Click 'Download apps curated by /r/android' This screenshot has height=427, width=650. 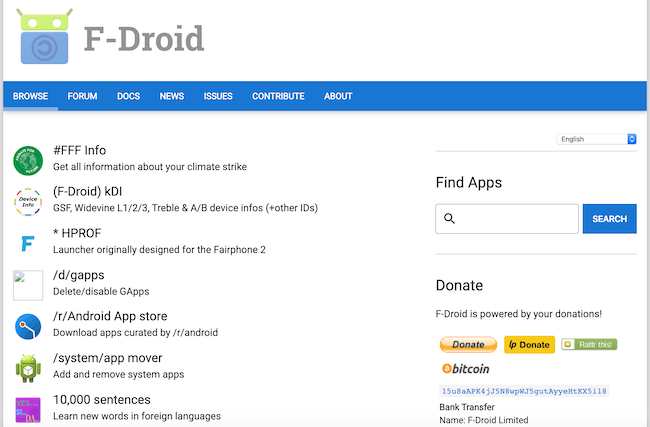(136, 332)
